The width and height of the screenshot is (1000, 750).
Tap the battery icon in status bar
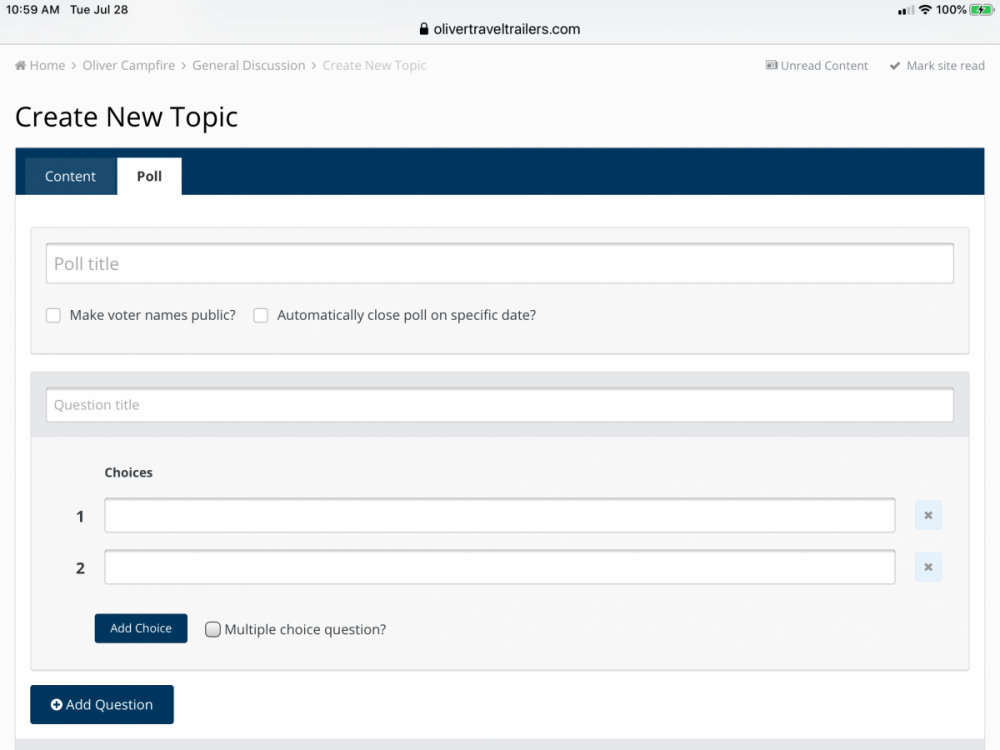pyautogui.click(x=980, y=10)
